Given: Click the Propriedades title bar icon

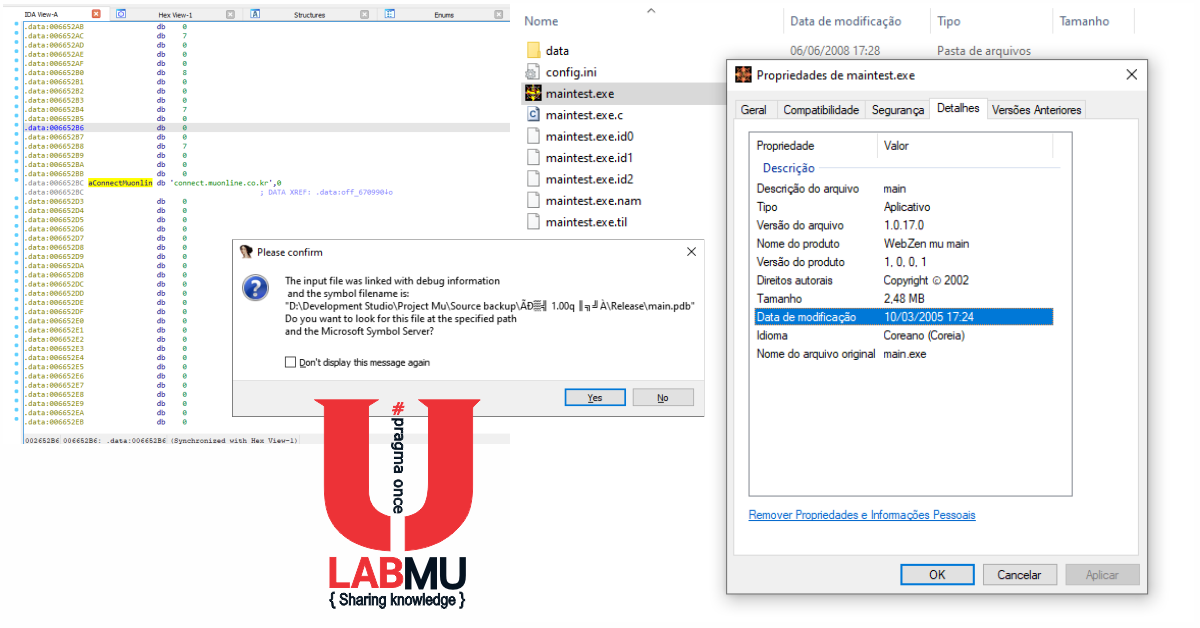Looking at the screenshot, I should pyautogui.click(x=743, y=74).
